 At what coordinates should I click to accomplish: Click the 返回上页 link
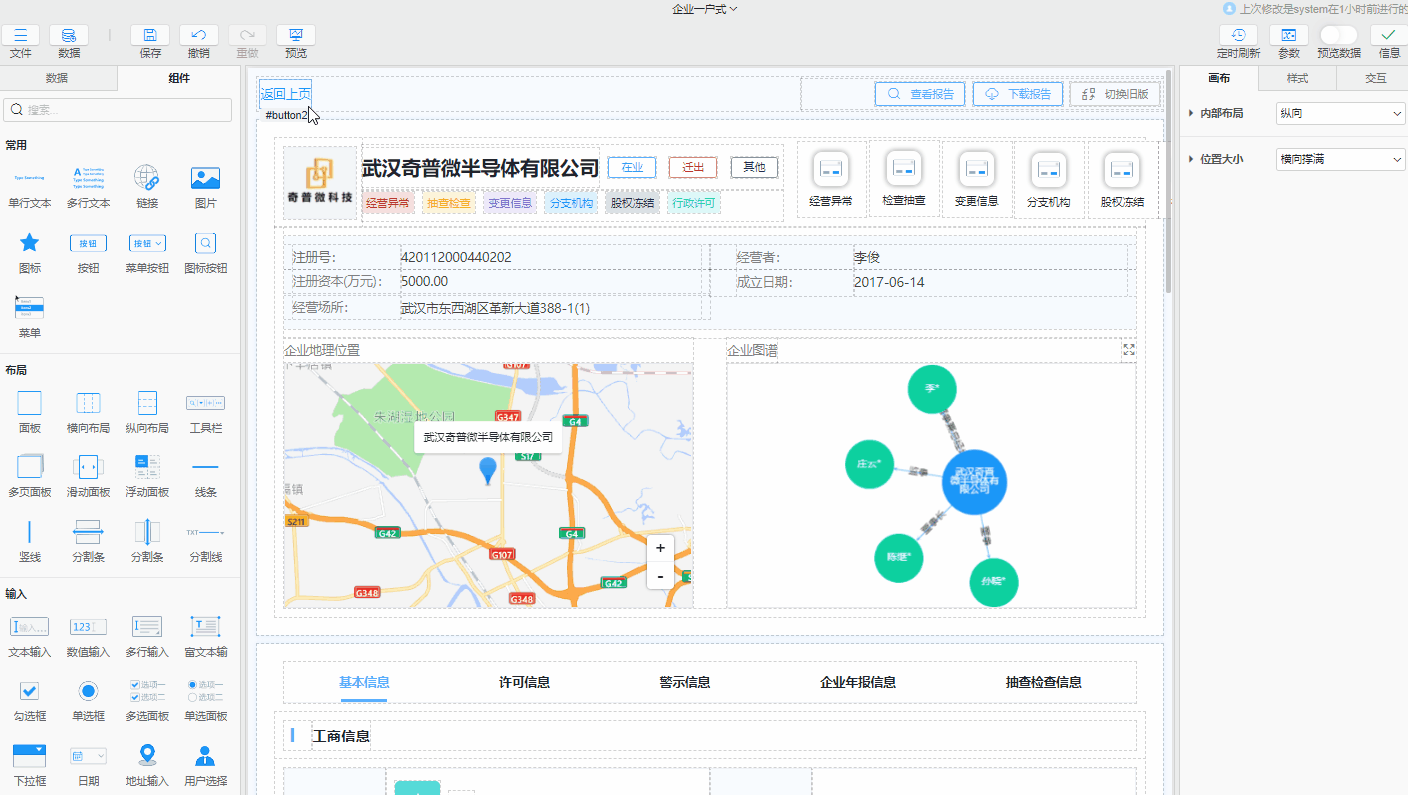[x=286, y=94]
